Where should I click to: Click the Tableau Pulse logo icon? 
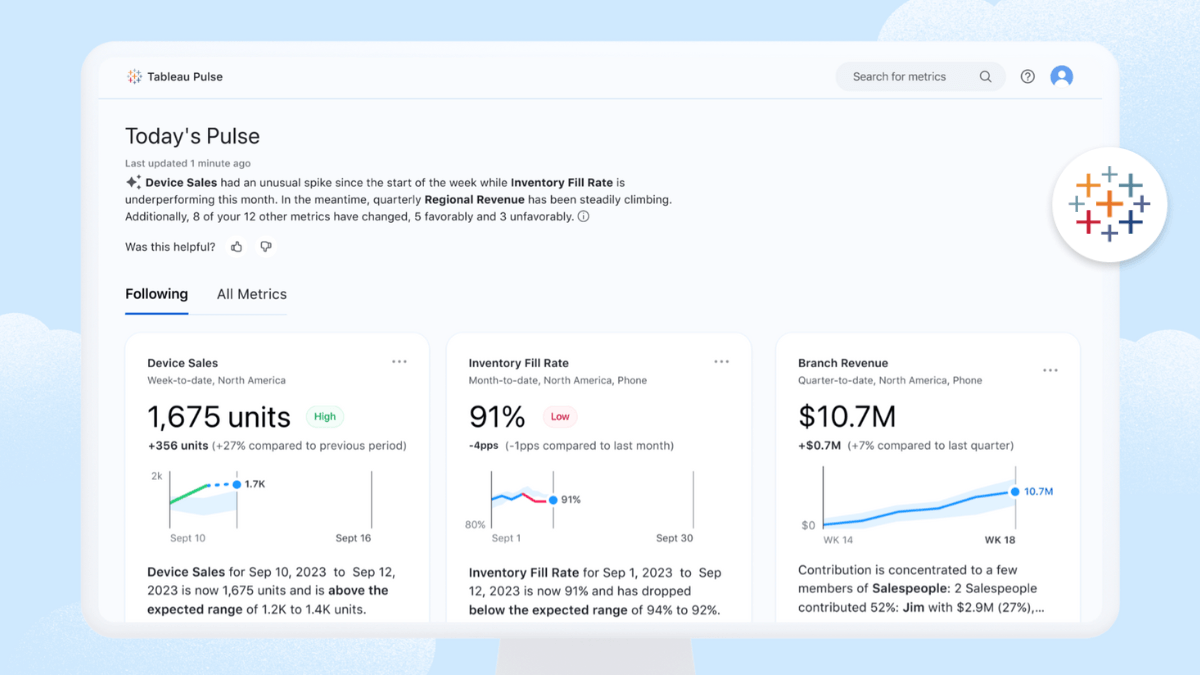pos(133,76)
